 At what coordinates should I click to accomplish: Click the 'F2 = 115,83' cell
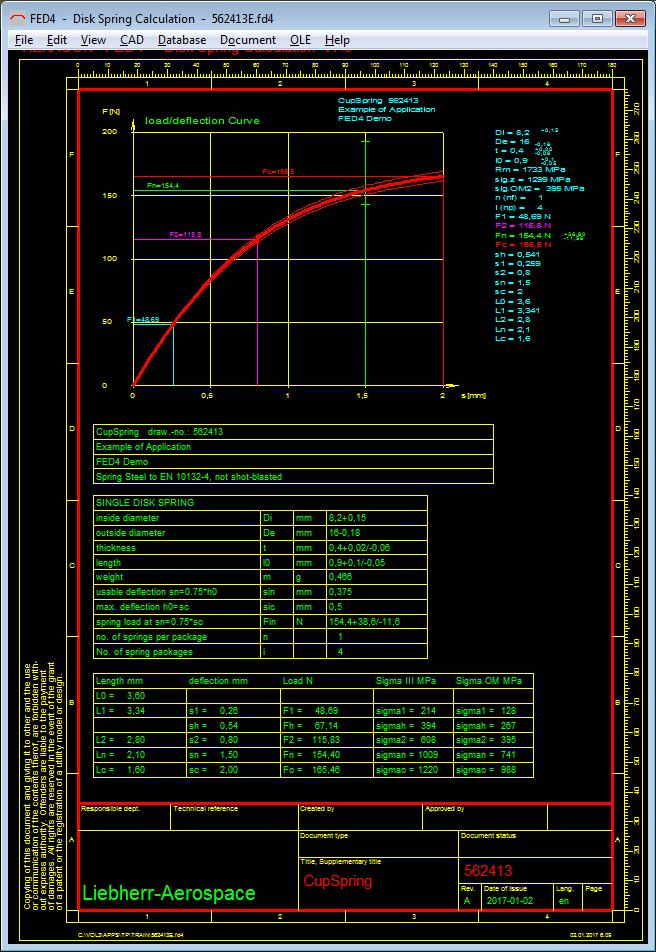coord(327,740)
